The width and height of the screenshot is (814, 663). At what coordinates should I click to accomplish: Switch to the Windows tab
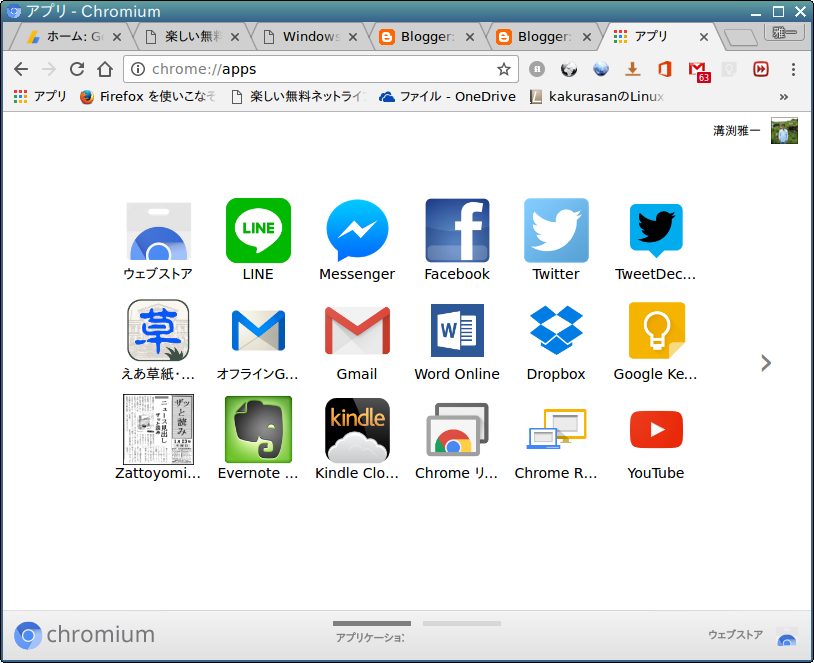coord(304,37)
